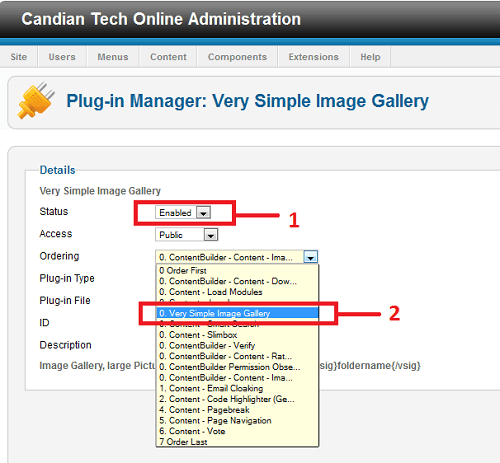Select '0 Order First' in Ordering list

click(x=237, y=270)
